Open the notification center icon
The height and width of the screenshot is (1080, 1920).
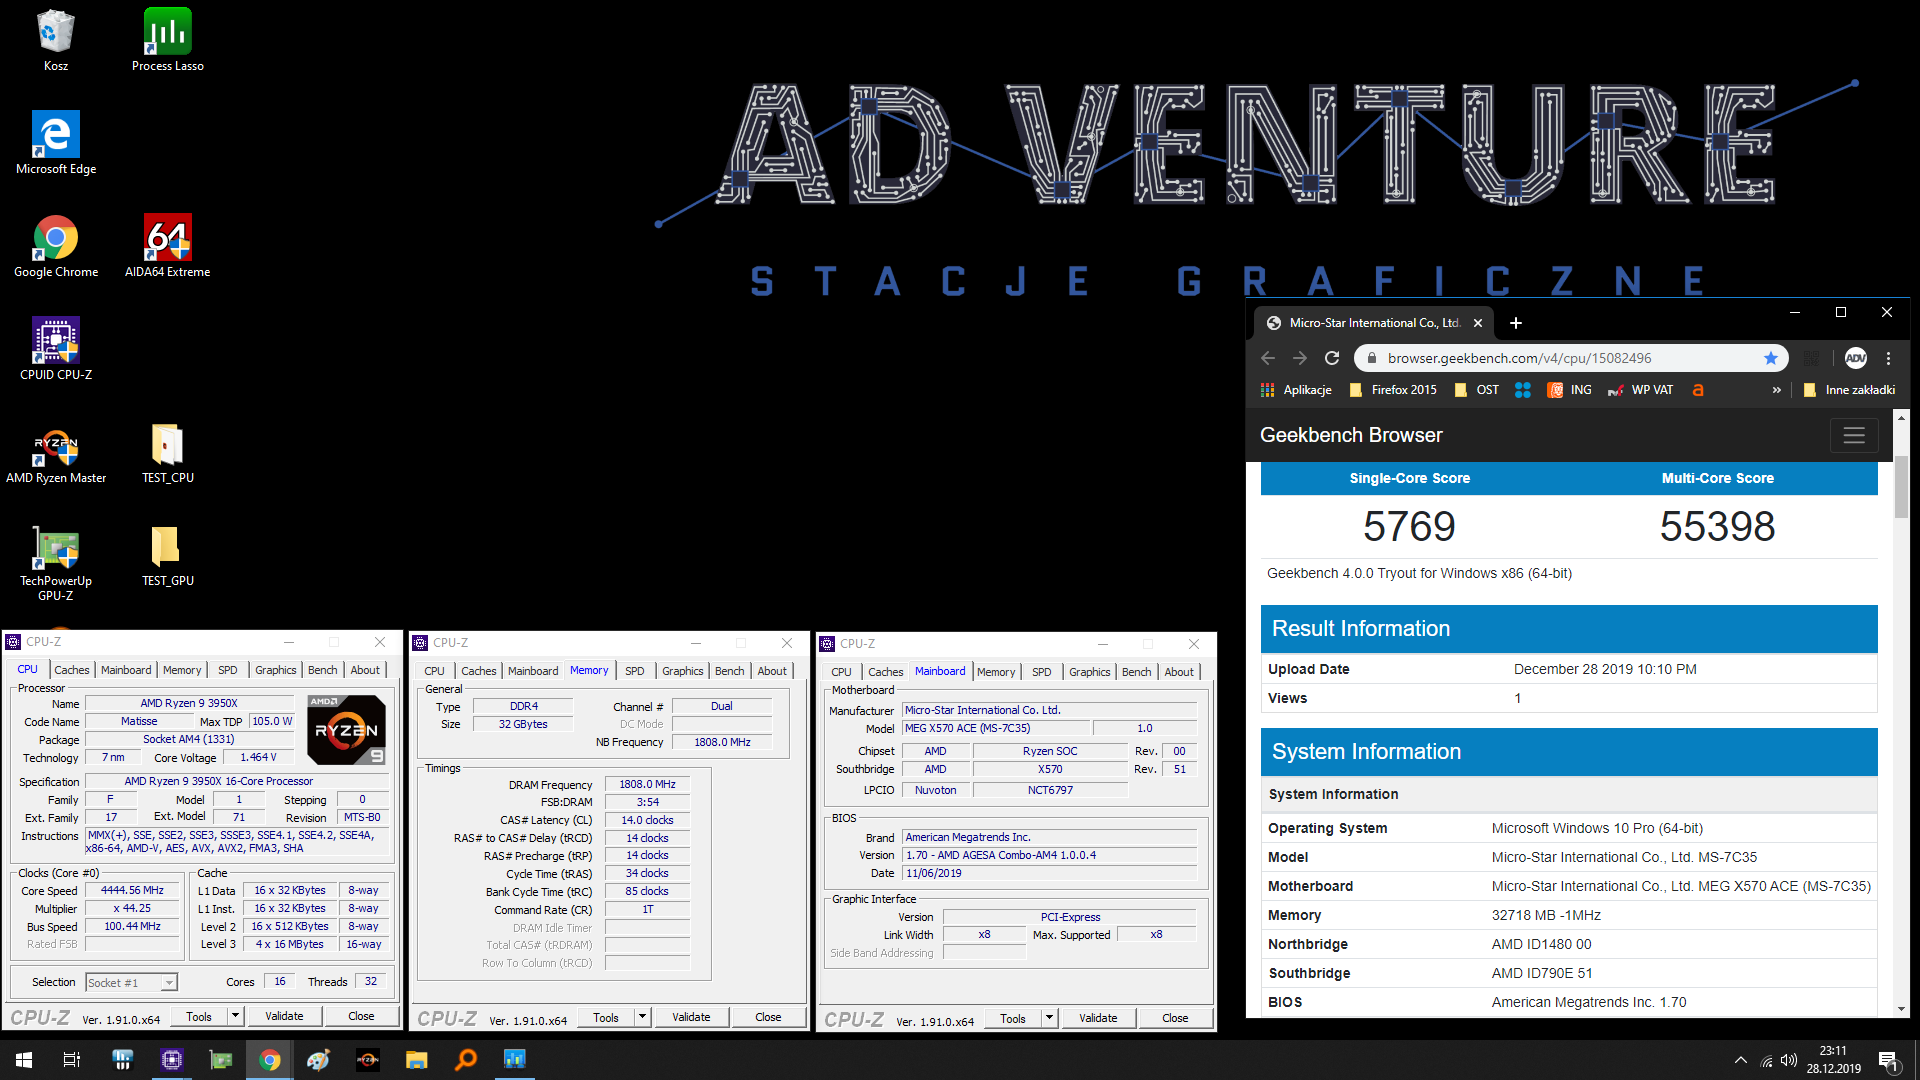1889,1060
